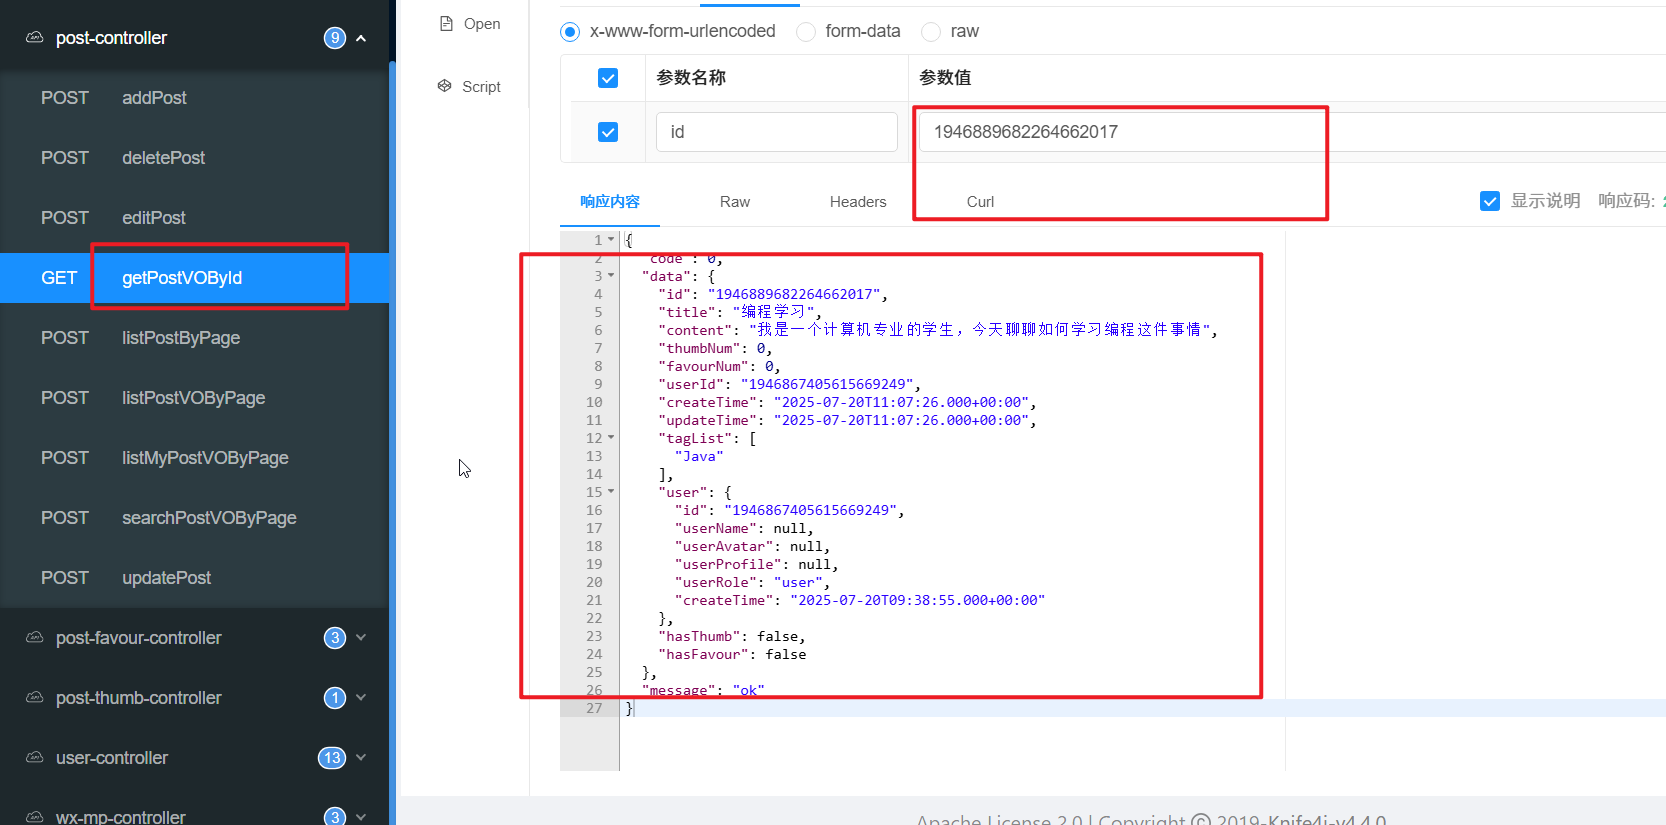Select the raw radio option

tap(931, 32)
